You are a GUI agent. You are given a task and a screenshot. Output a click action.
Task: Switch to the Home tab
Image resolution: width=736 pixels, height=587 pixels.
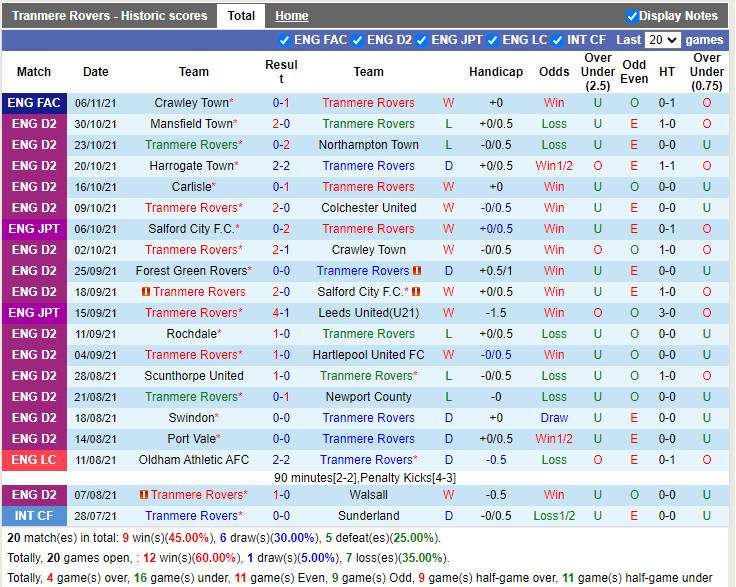tap(292, 16)
